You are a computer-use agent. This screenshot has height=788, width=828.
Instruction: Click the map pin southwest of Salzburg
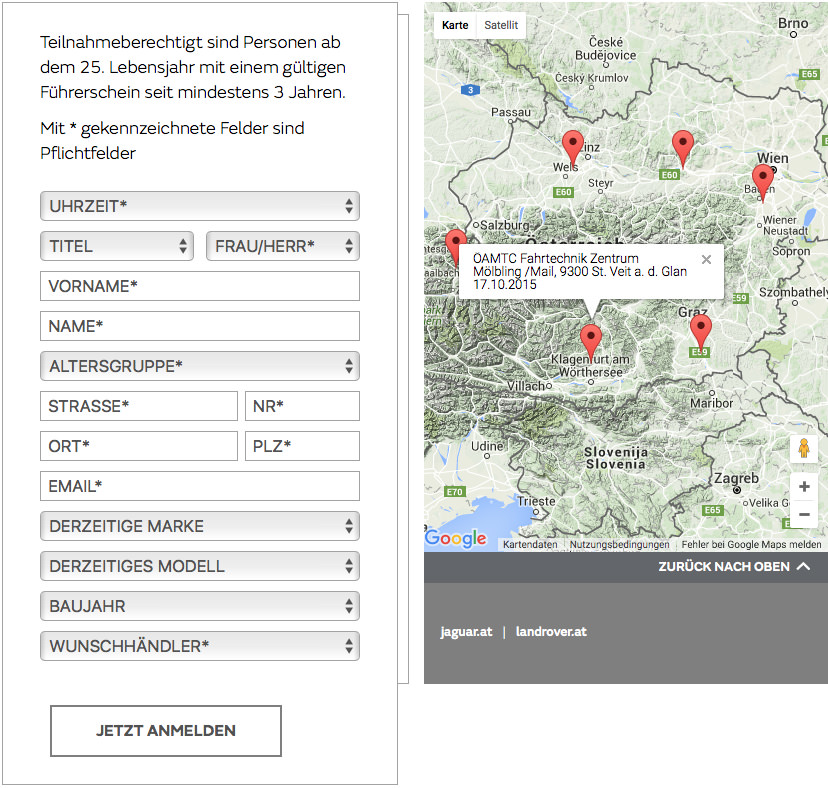pyautogui.click(x=455, y=247)
